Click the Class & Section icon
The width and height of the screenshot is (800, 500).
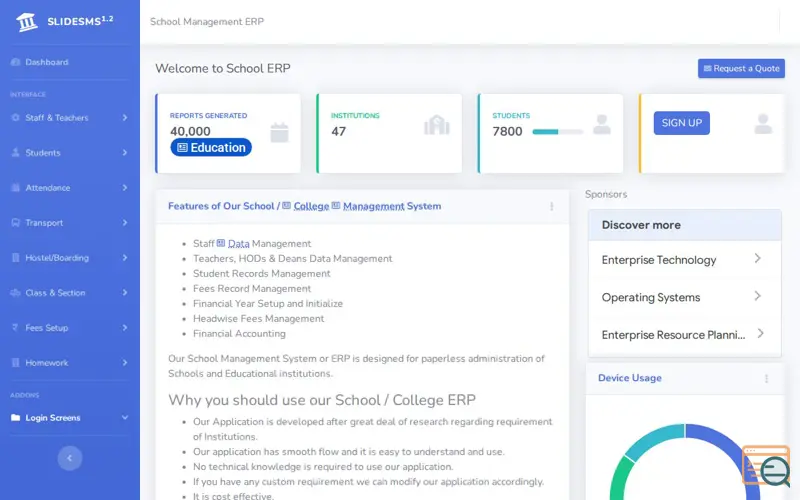(15, 293)
